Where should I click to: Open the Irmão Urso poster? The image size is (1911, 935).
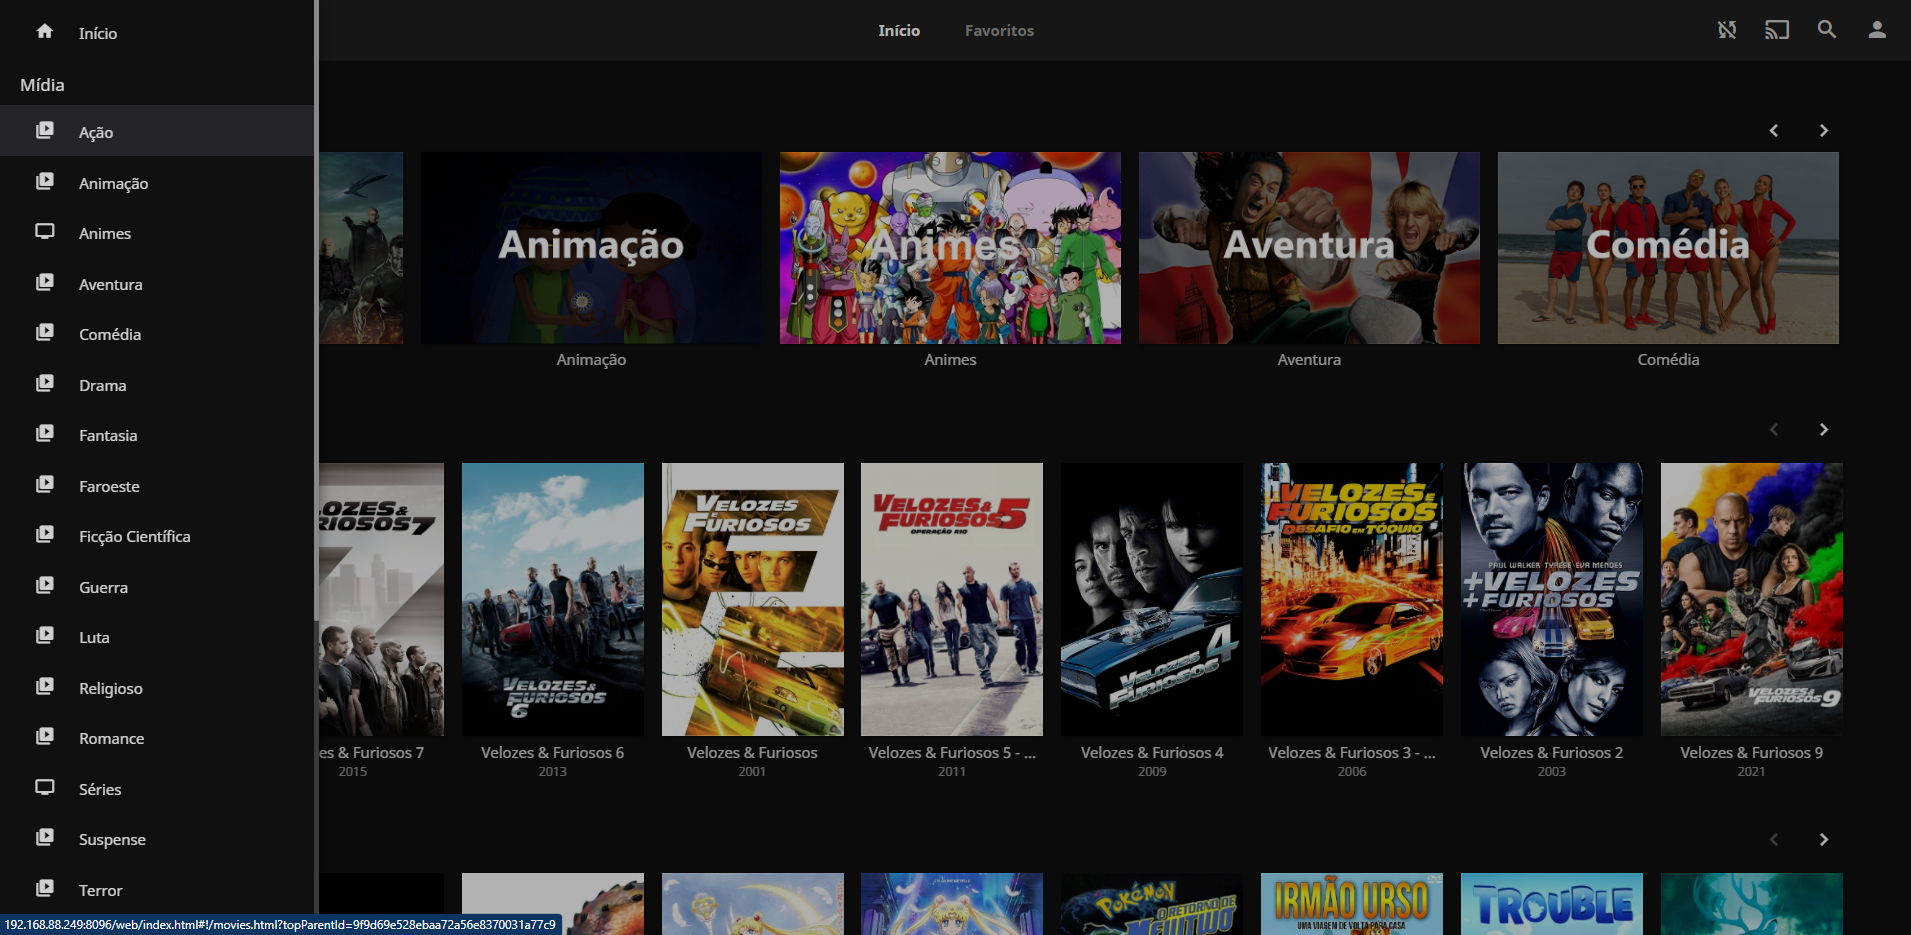tap(1352, 904)
